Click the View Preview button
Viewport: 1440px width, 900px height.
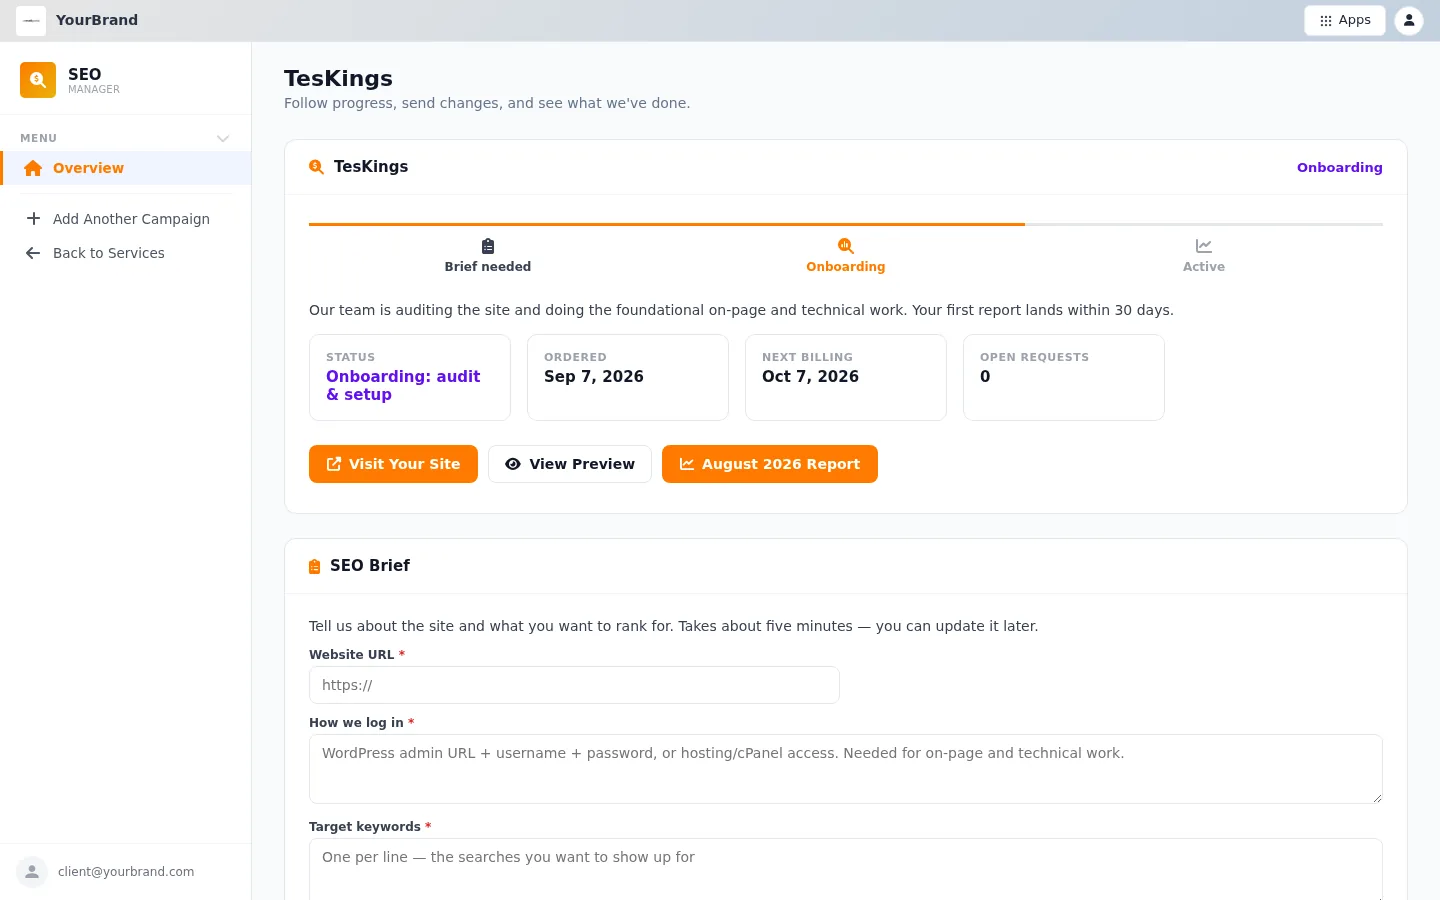pyautogui.click(x=570, y=464)
